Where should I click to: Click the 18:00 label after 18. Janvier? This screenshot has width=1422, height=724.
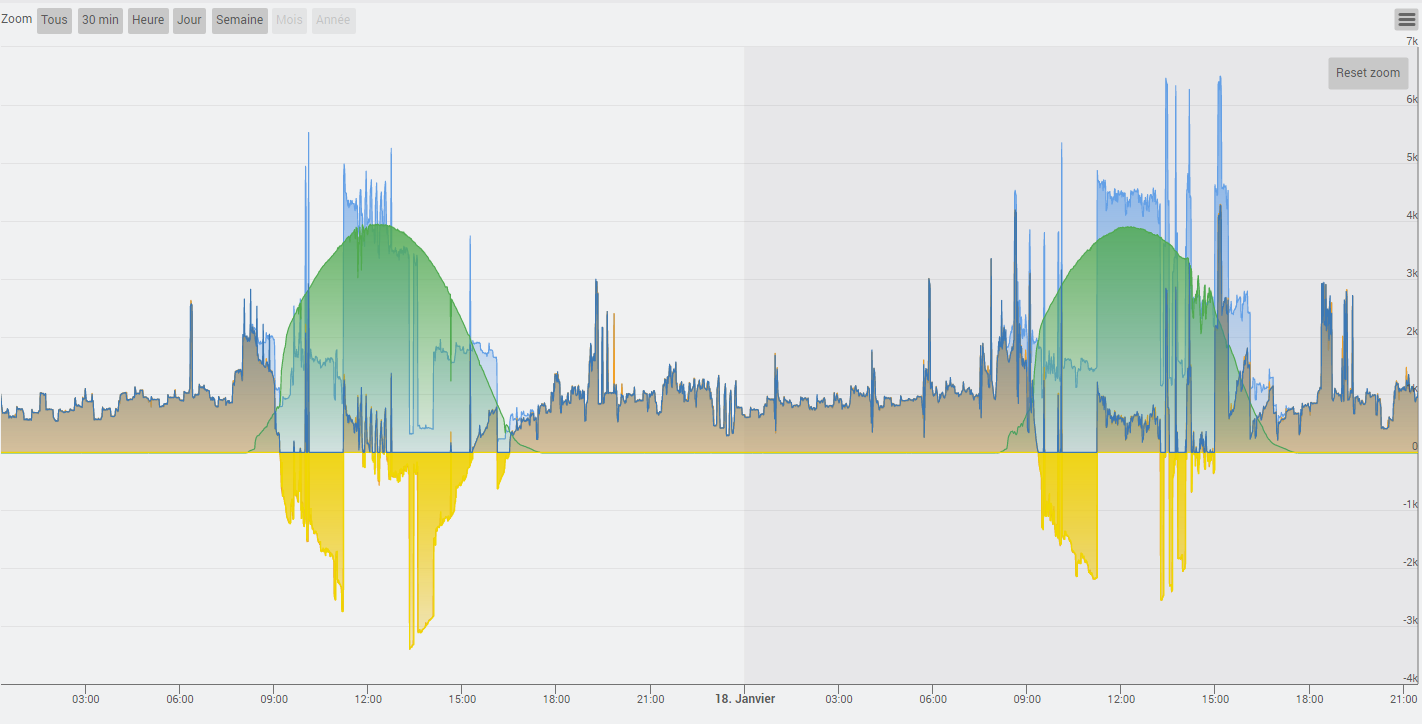pos(1309,699)
